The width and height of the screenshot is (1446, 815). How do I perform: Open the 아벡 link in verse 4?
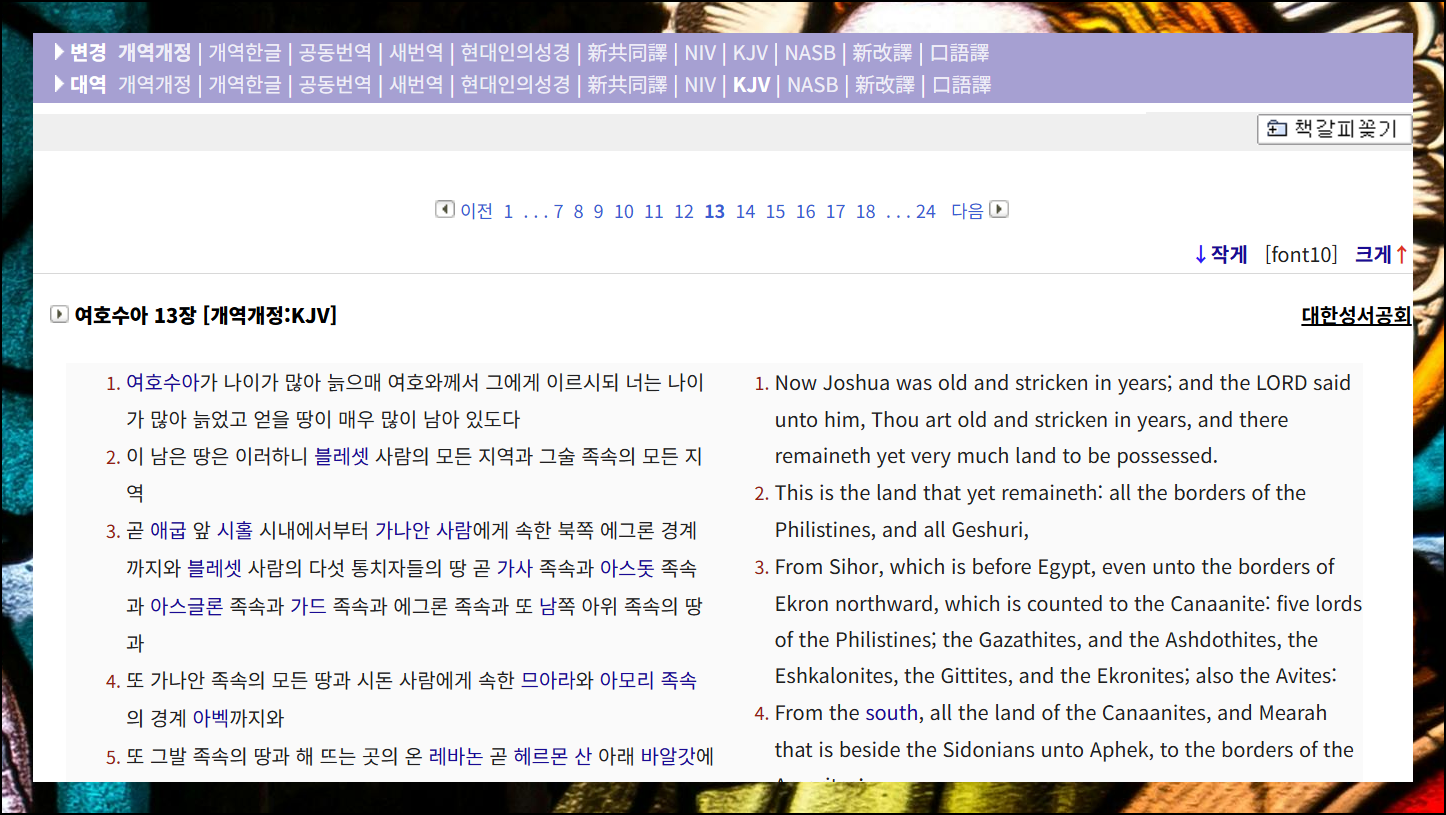coord(211,718)
